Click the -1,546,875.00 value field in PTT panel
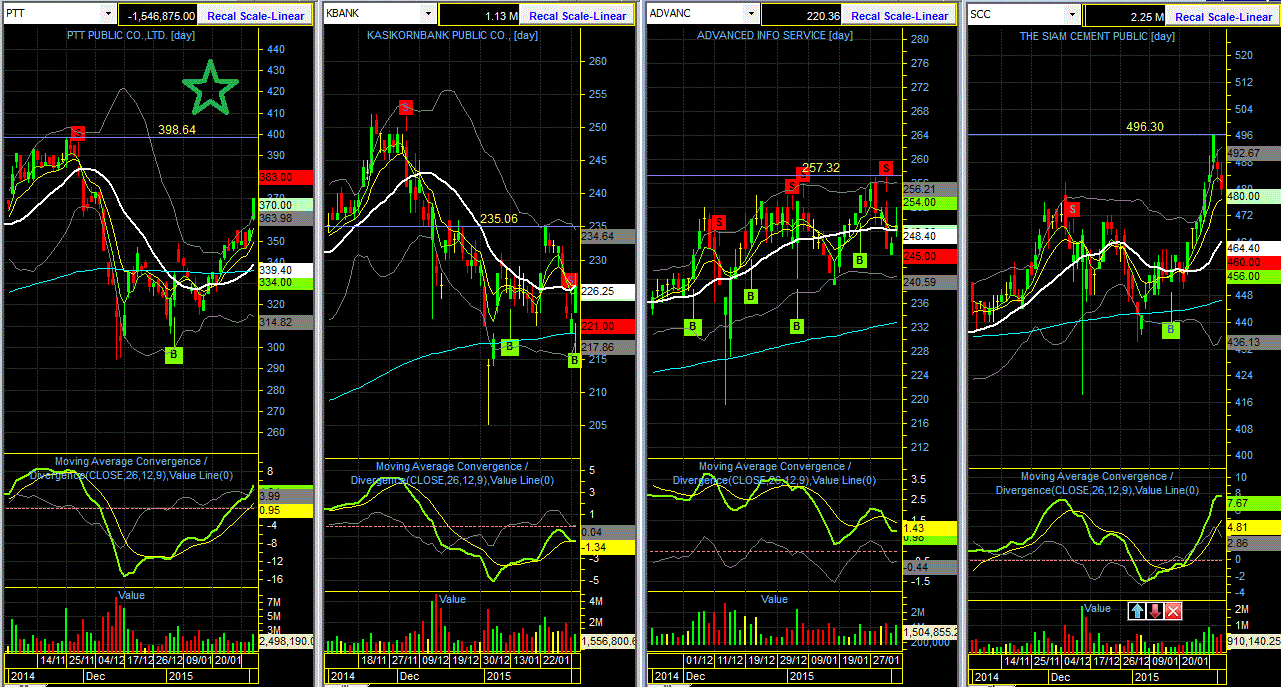Image resolution: width=1281 pixels, height=687 pixels. tap(157, 16)
